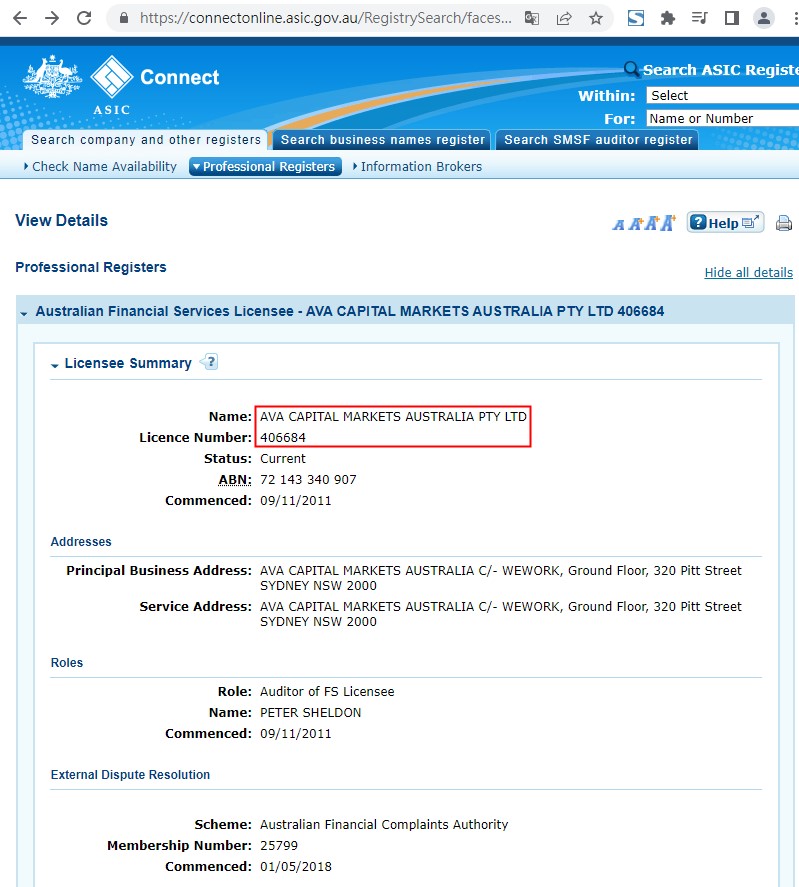799x887 pixels.
Task: Go back with the browser back arrow
Action: coord(20,18)
